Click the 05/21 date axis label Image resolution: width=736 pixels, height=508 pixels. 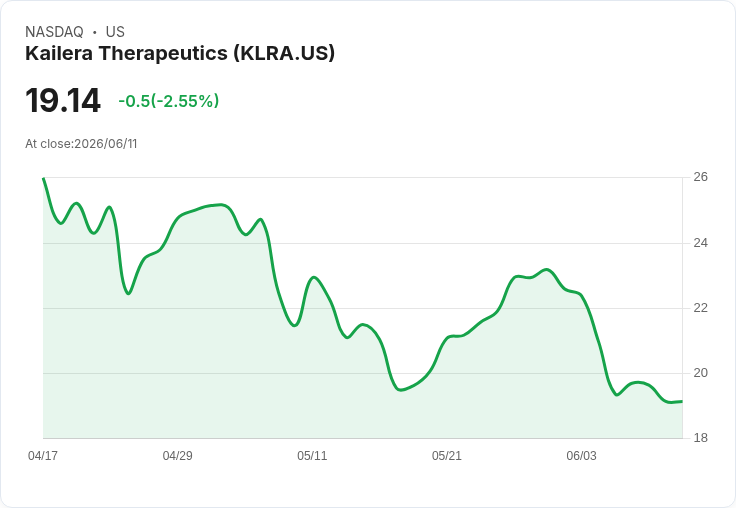(447, 455)
